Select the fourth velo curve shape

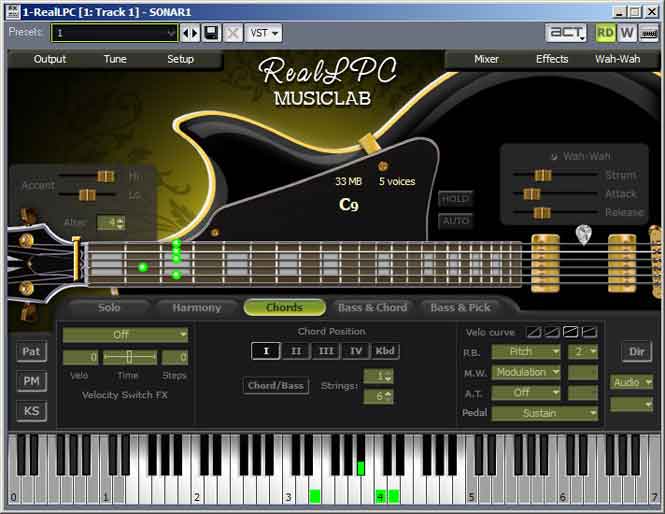[589, 332]
